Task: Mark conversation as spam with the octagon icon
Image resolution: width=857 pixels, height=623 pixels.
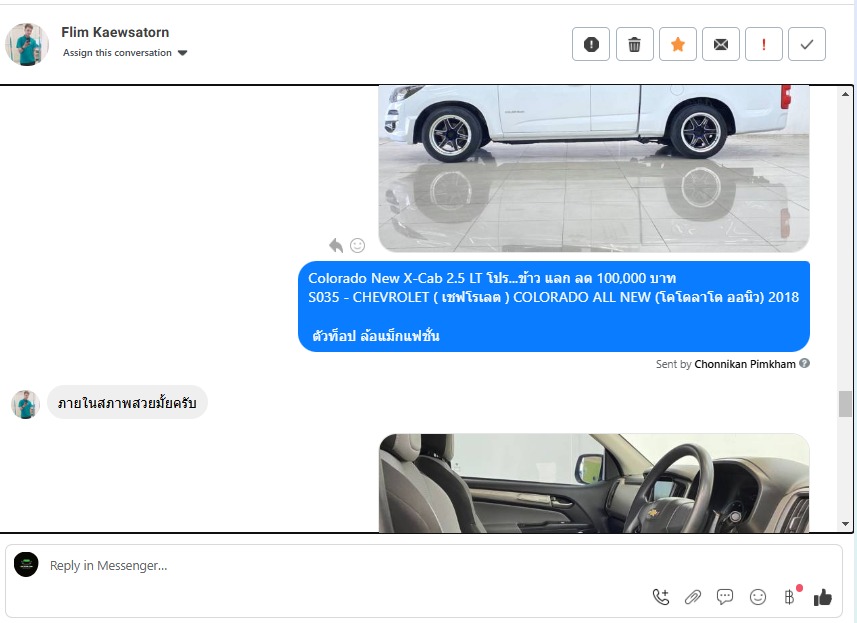Action: point(591,44)
